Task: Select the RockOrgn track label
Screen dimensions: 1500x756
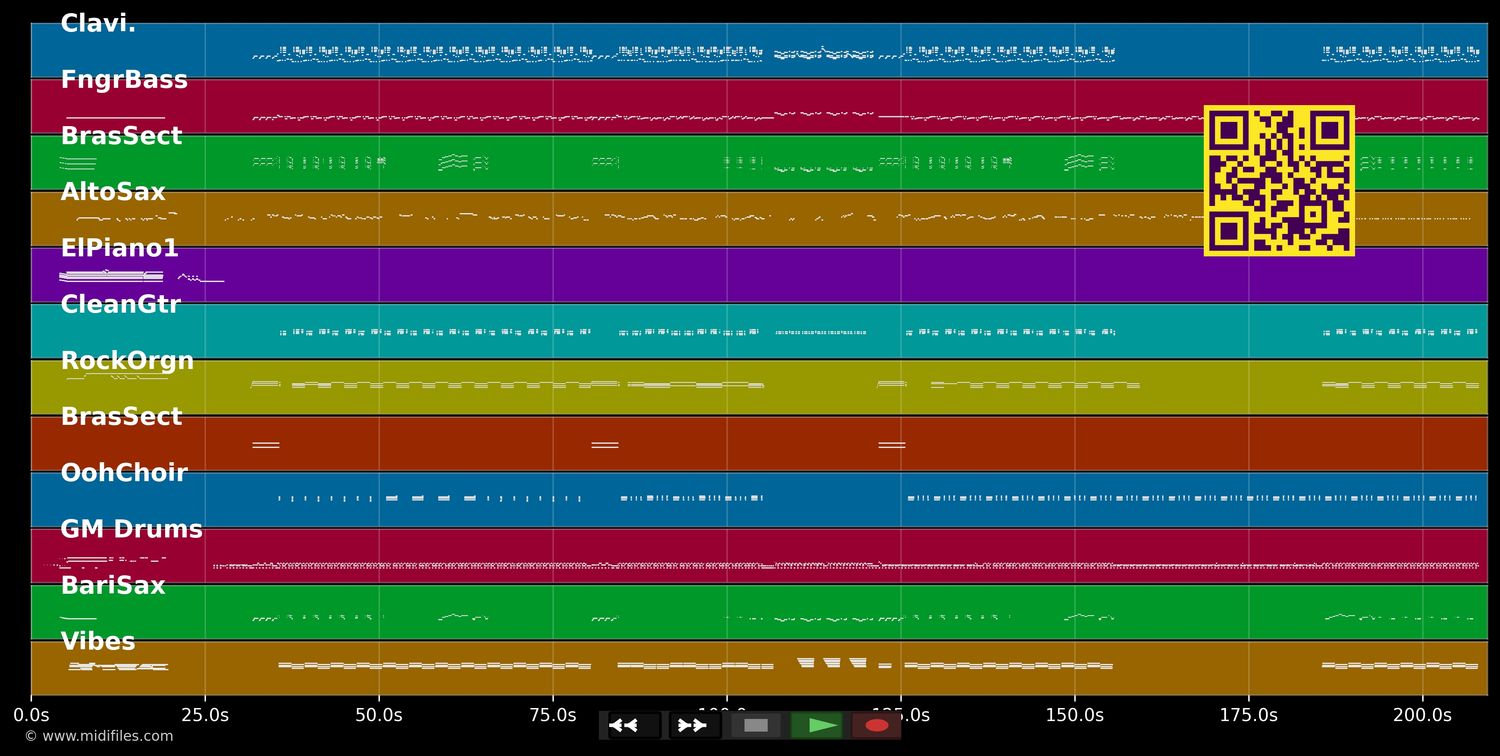Action: [x=127, y=361]
